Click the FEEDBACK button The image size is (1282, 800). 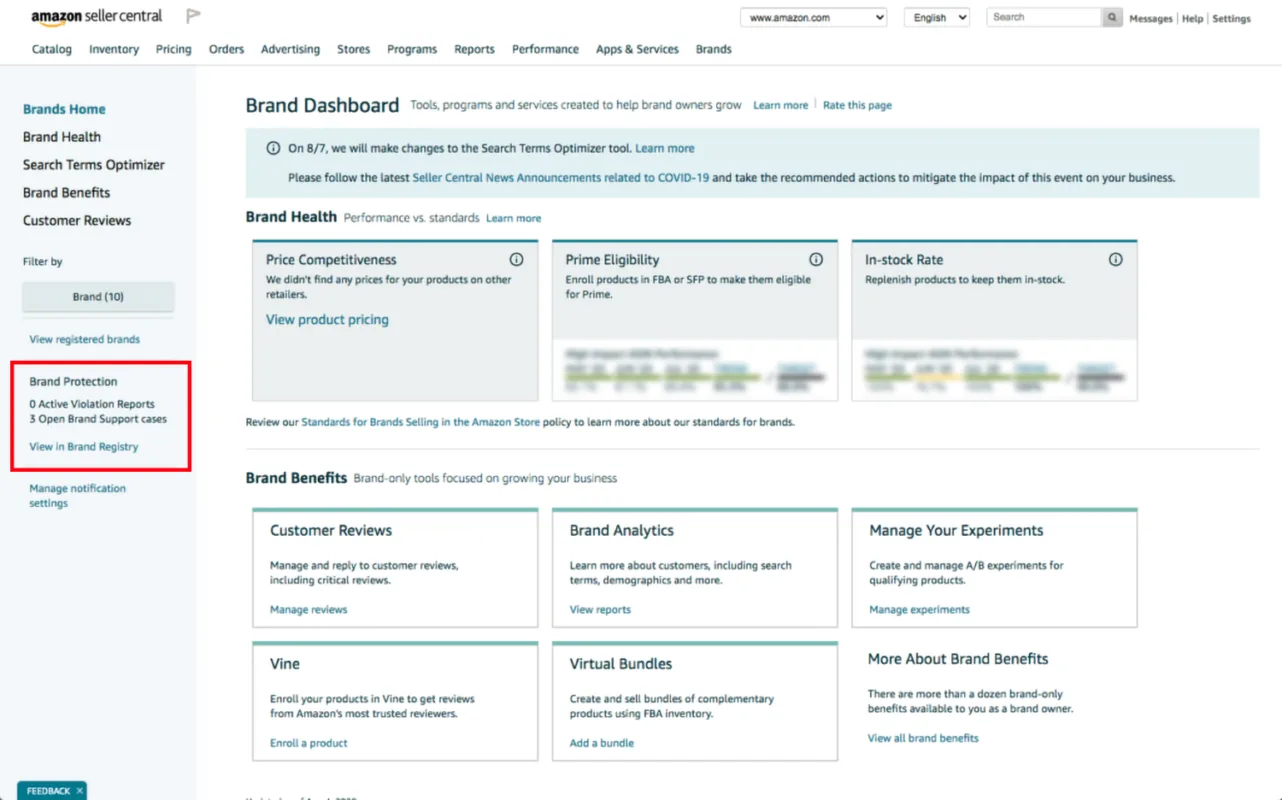(48, 791)
